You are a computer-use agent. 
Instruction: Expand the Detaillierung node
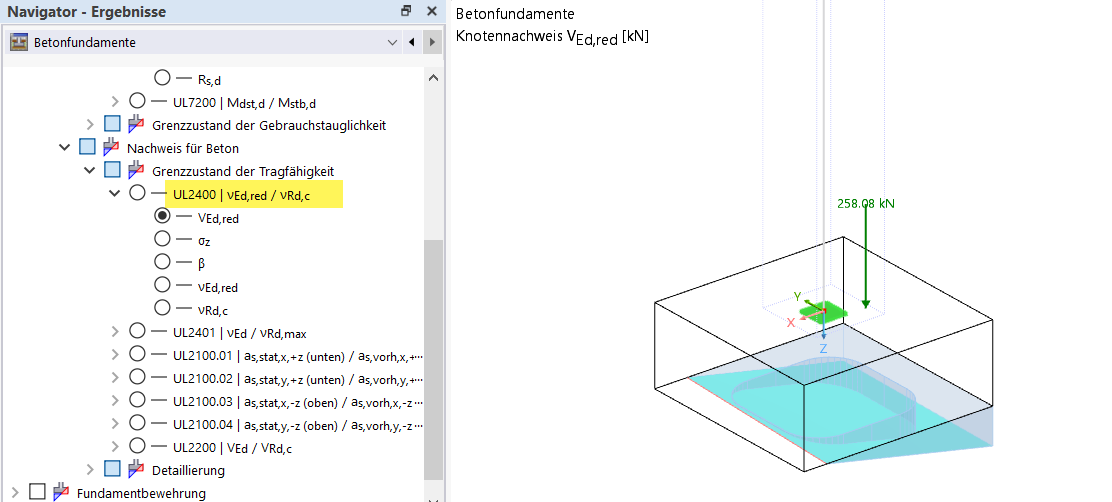point(90,469)
